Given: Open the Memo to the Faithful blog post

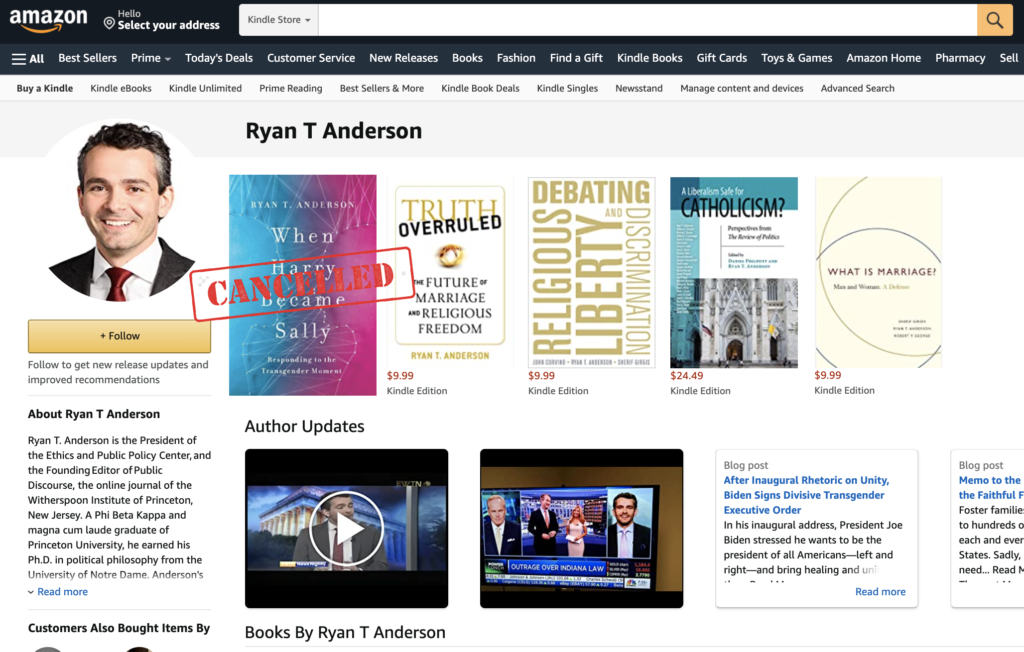Looking at the screenshot, I should [991, 488].
